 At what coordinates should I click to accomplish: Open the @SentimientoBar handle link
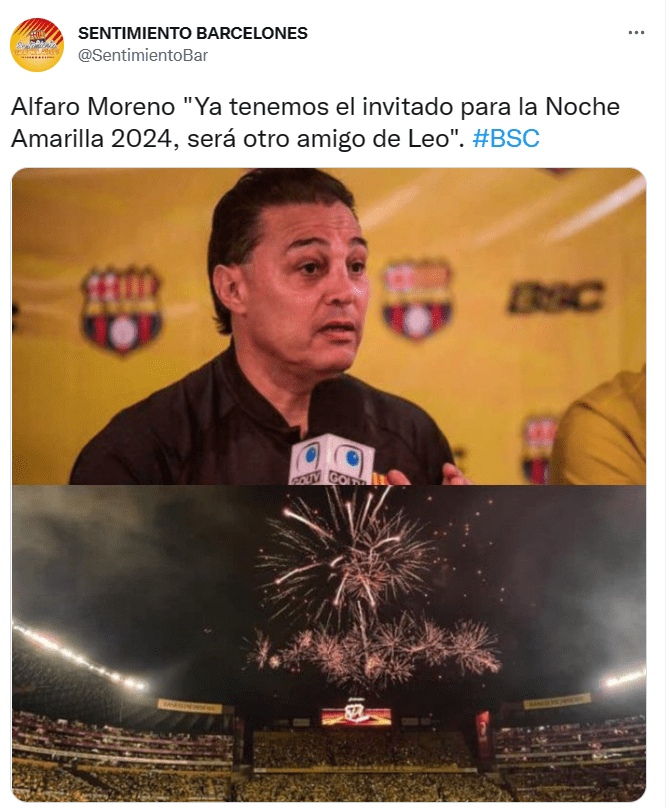[143, 55]
